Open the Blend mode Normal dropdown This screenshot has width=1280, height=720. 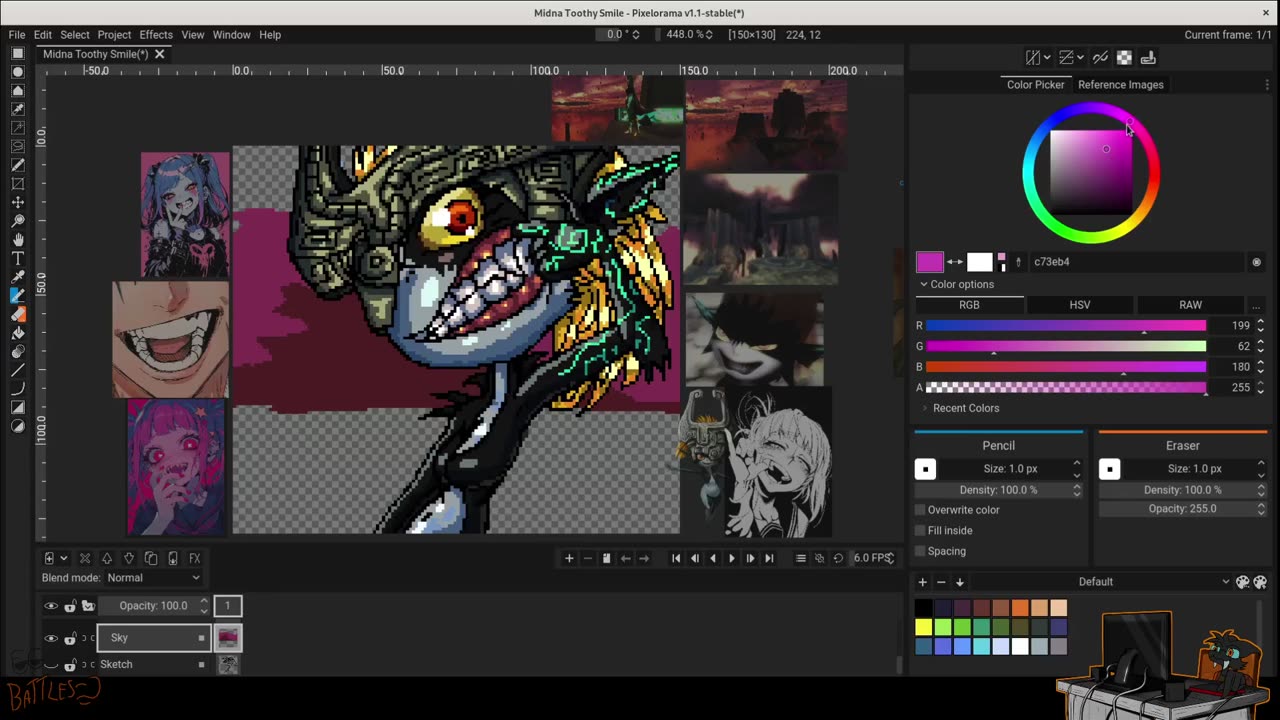click(x=153, y=578)
